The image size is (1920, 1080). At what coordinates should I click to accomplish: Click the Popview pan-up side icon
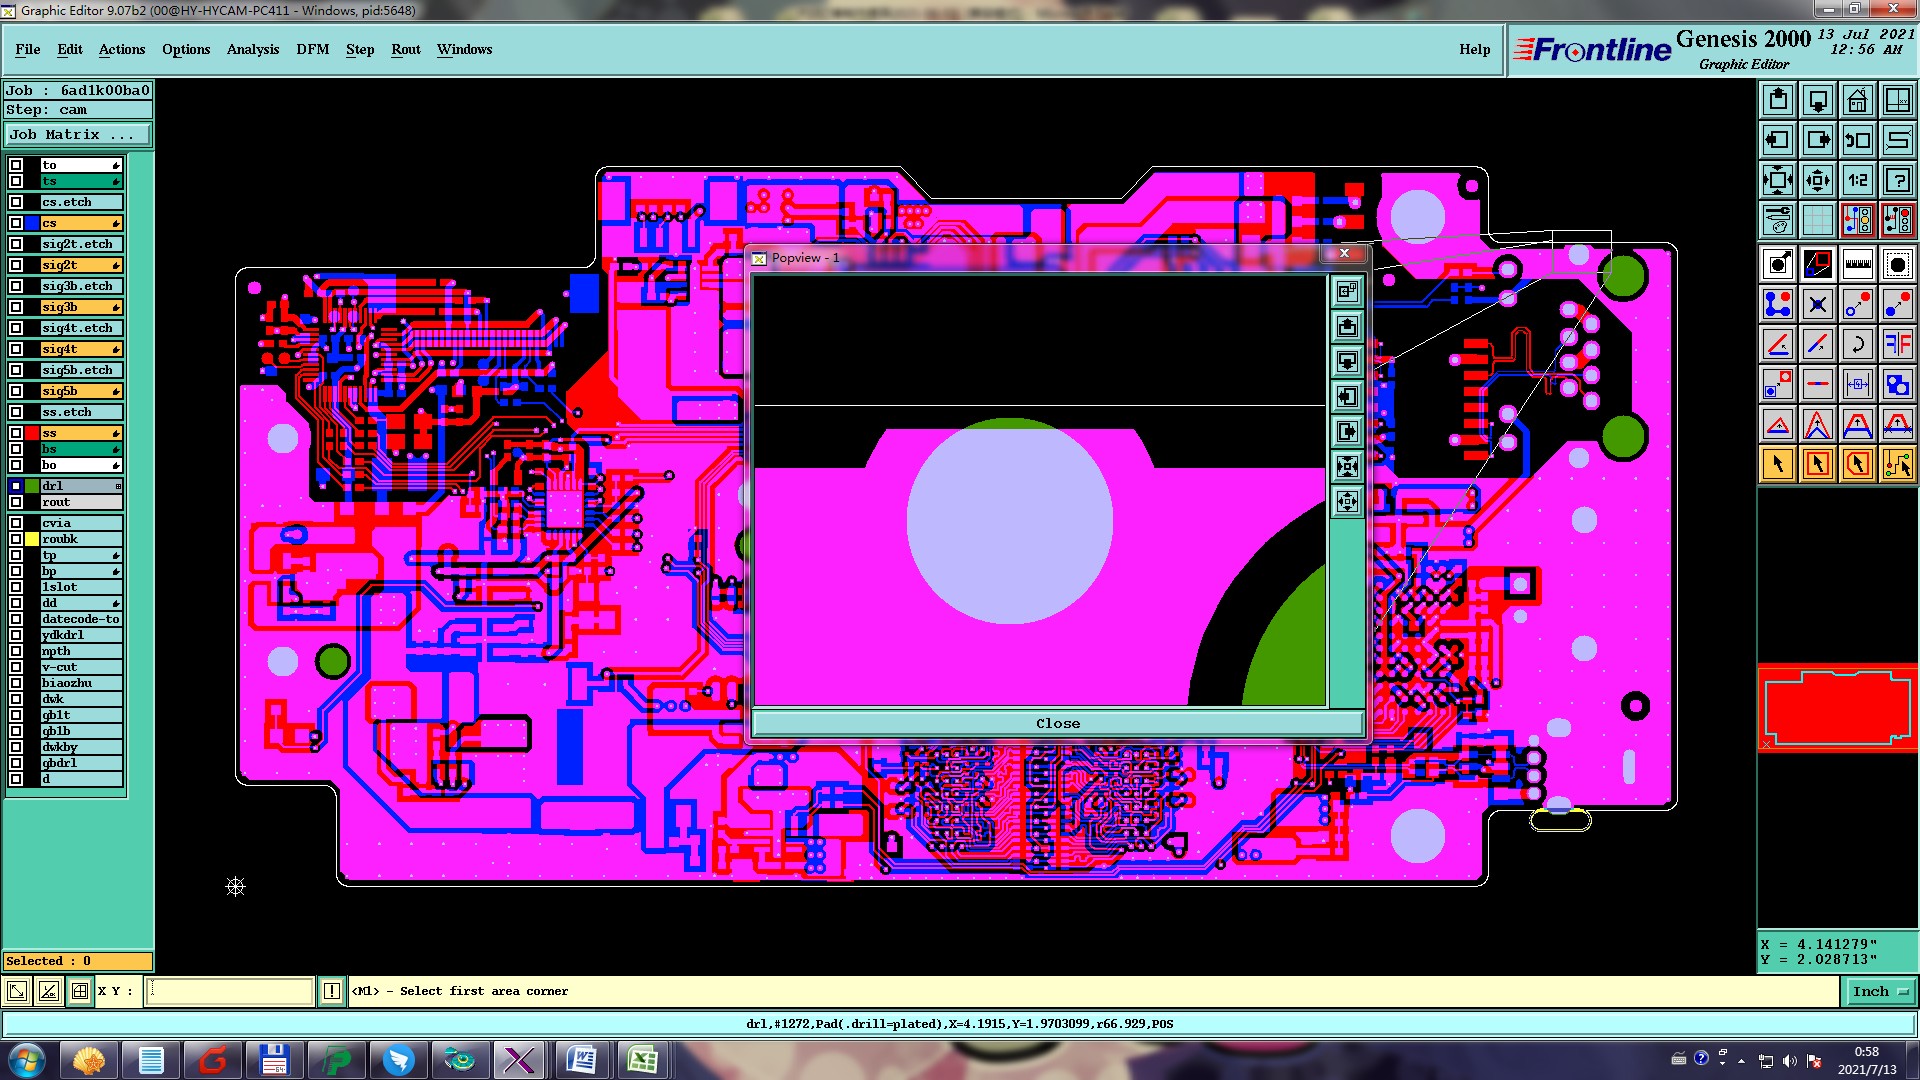(1348, 327)
